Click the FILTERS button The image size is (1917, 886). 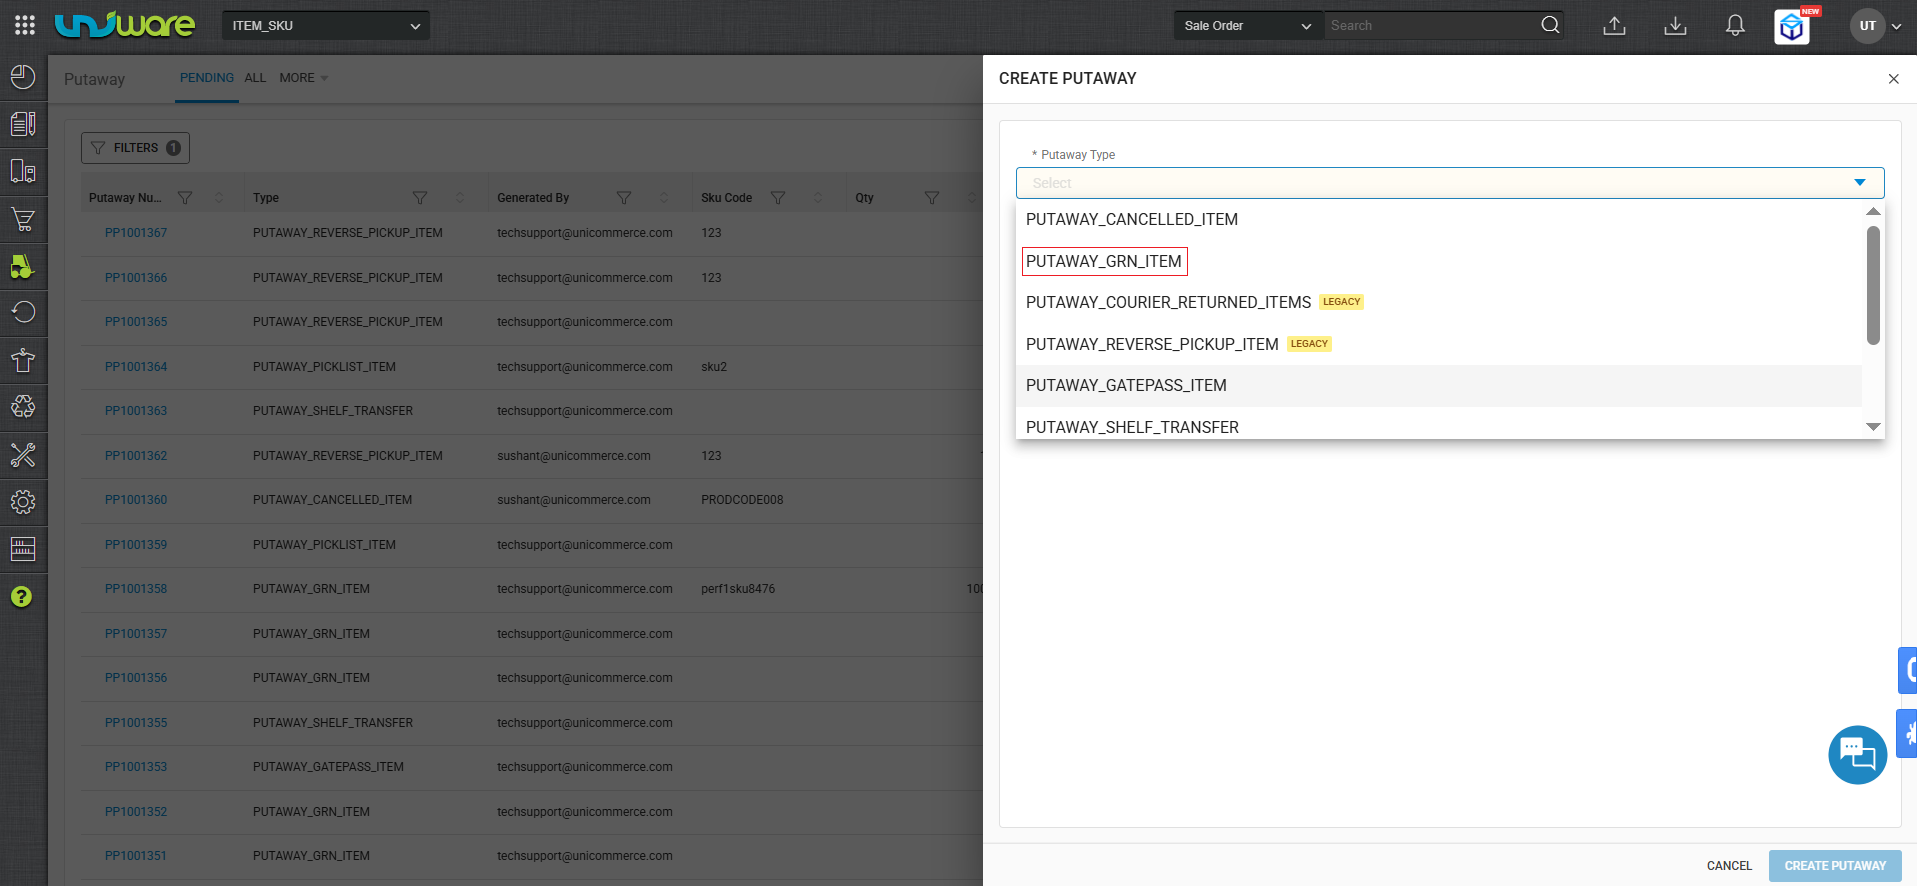tap(135, 148)
